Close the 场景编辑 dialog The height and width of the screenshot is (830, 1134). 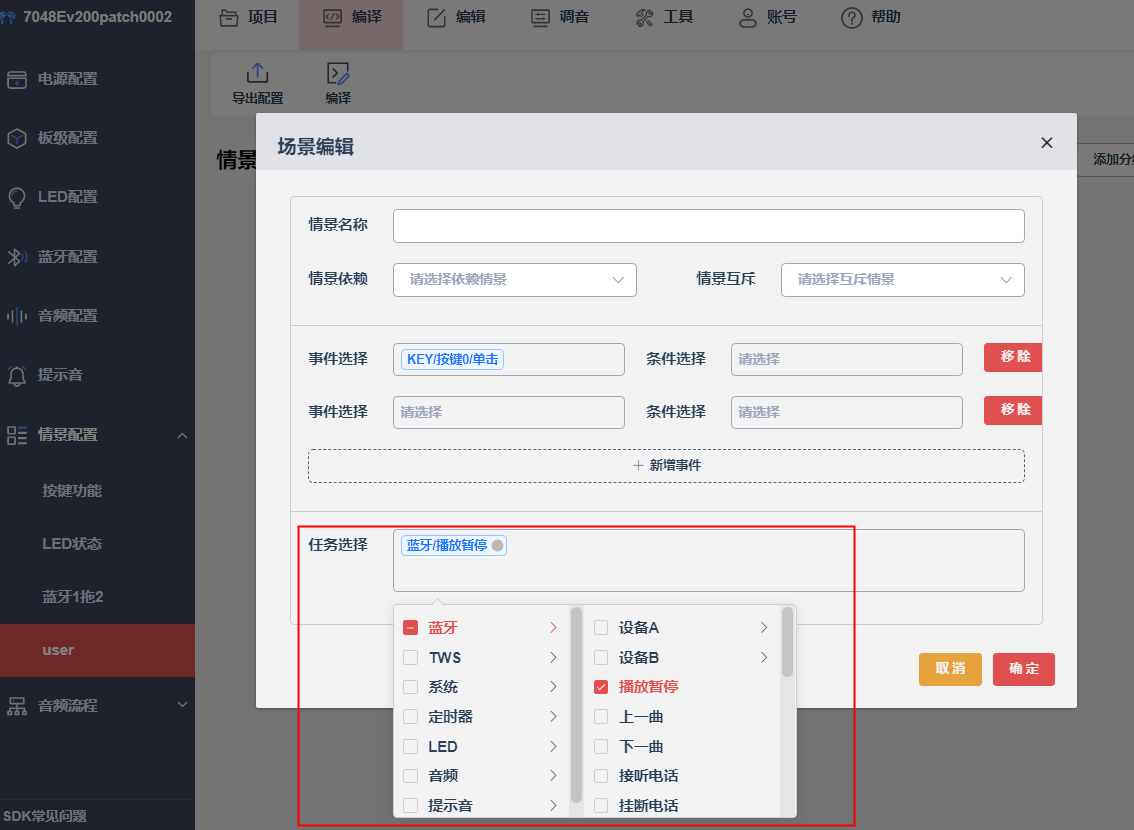coord(1046,142)
